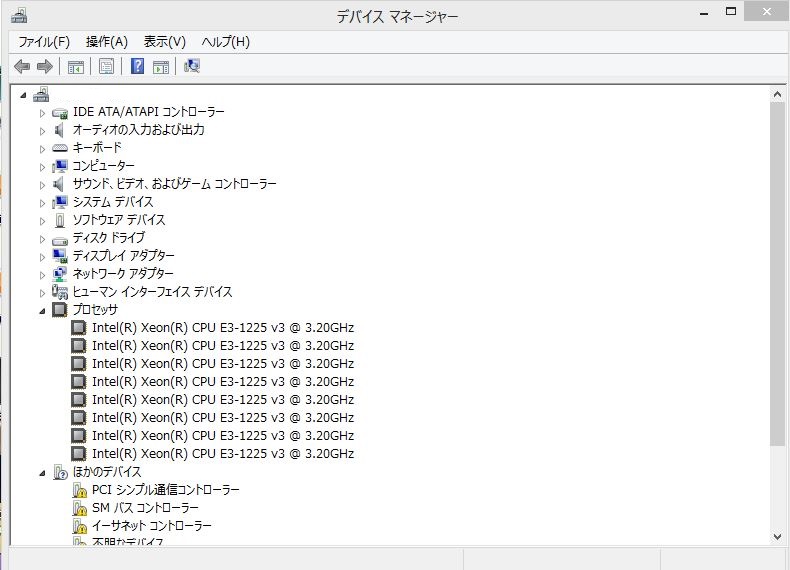
Task: Expand IDE ATA/ATAPI コントローラー node
Action: [42, 113]
